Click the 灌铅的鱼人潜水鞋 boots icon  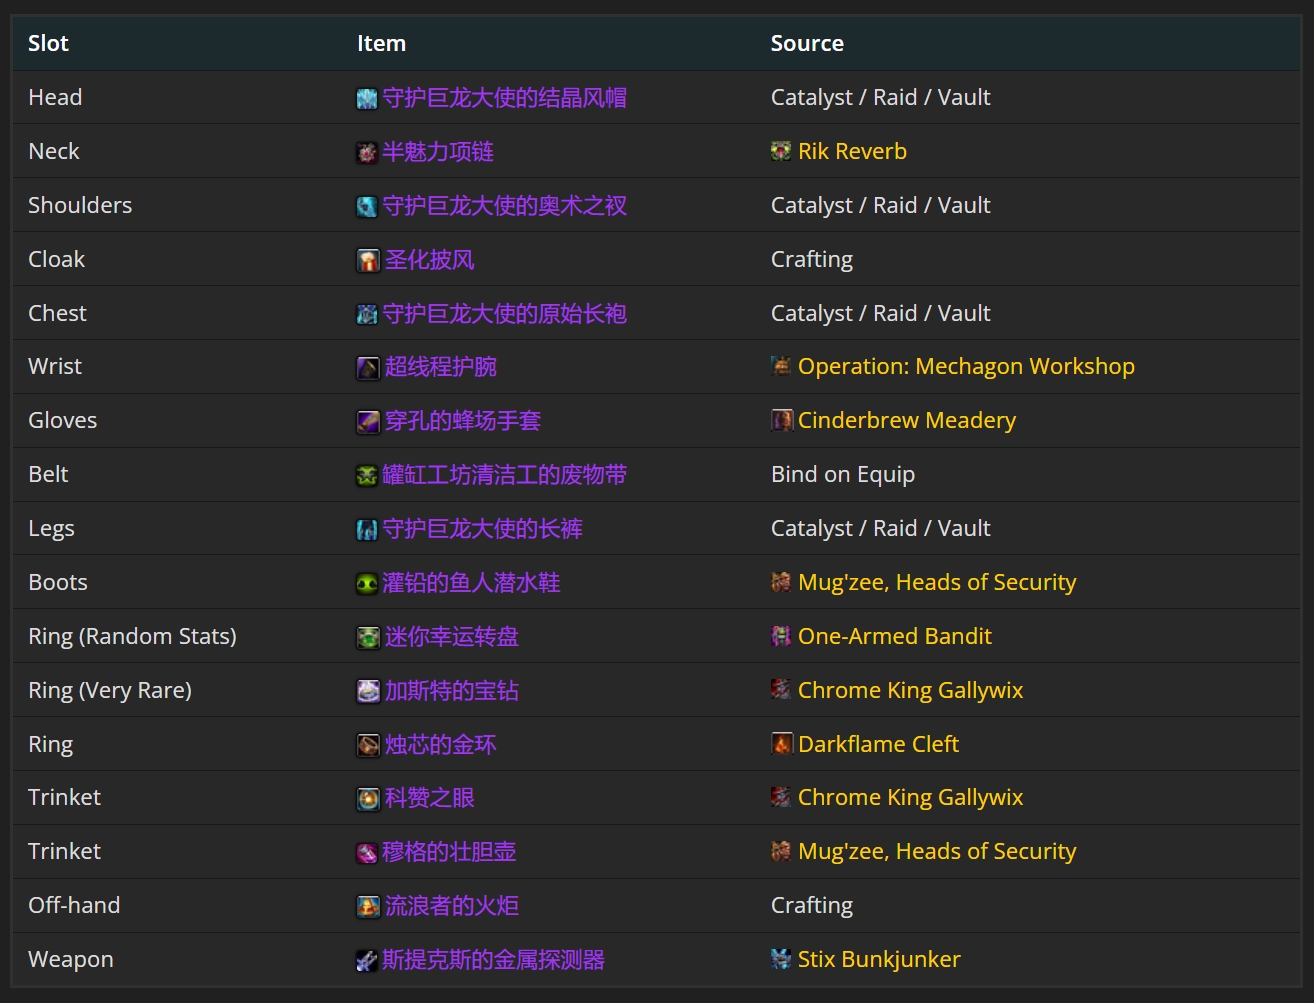[x=367, y=582]
